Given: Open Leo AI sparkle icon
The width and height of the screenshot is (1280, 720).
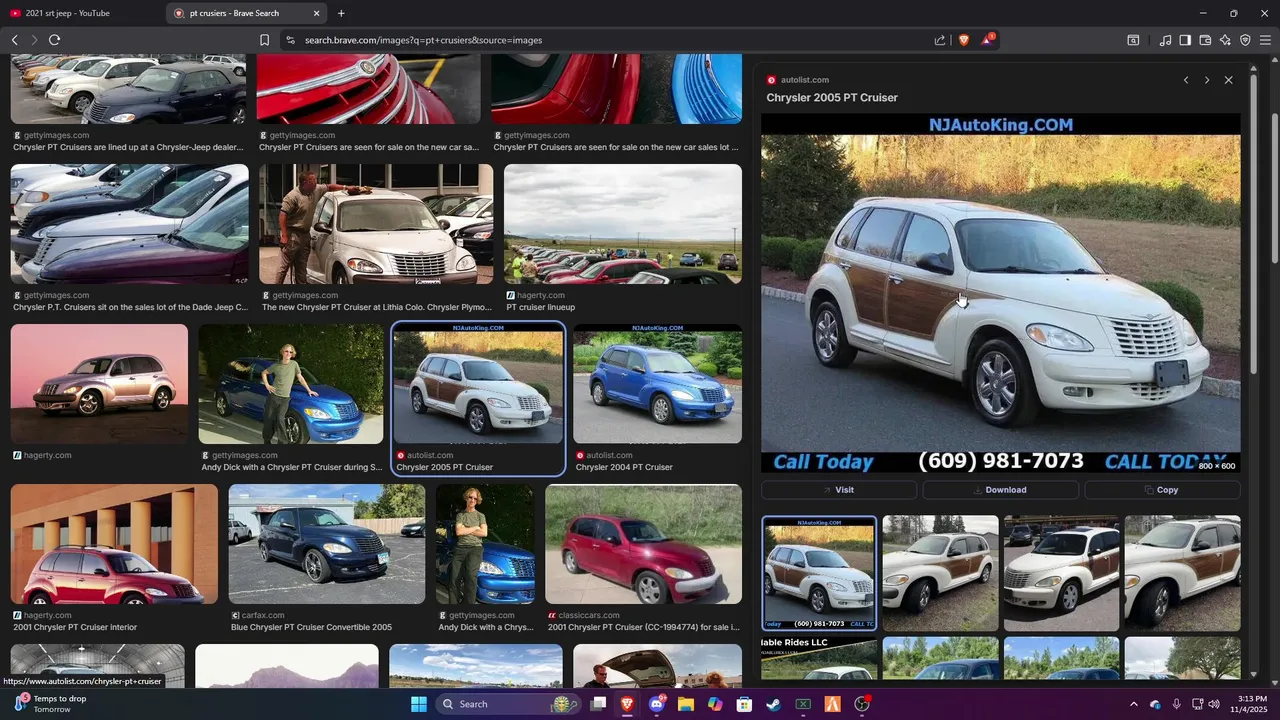Looking at the screenshot, I should click(1225, 40).
